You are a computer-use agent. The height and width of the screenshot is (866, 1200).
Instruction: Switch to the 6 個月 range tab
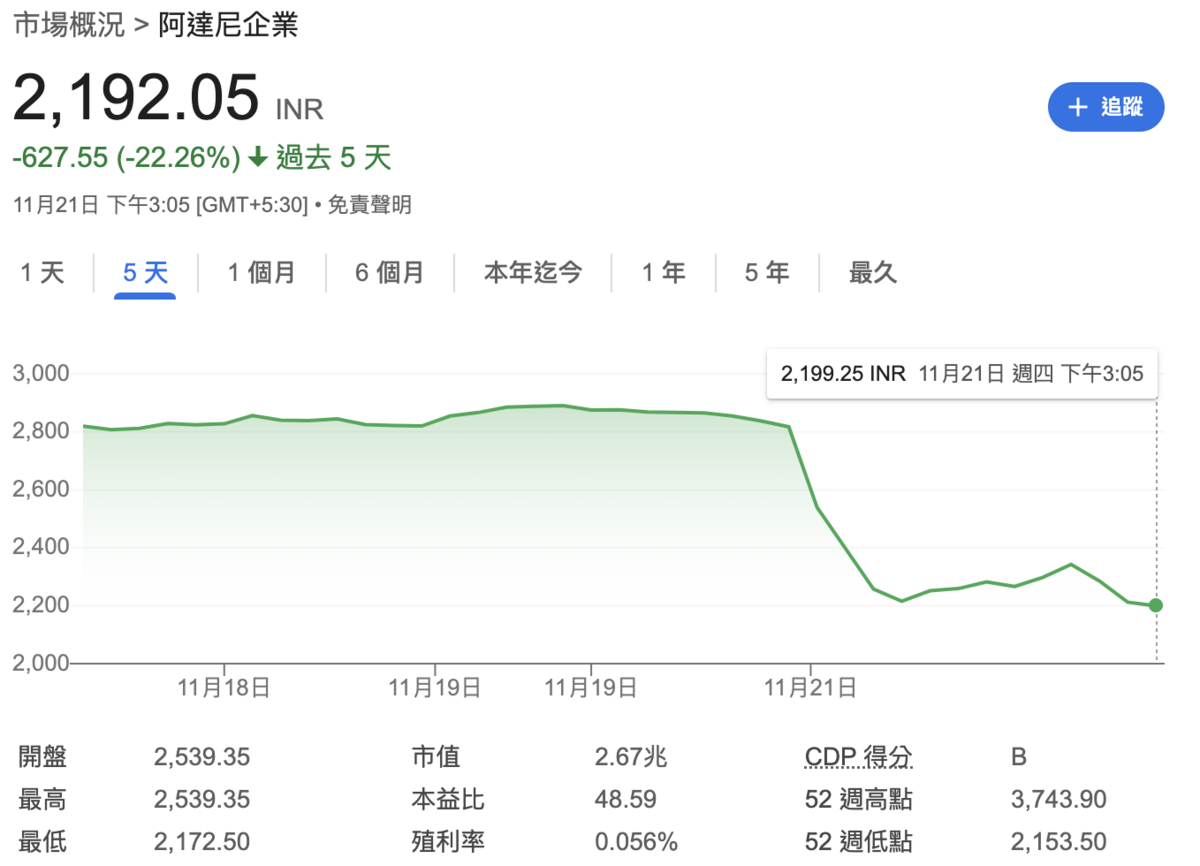(x=390, y=272)
